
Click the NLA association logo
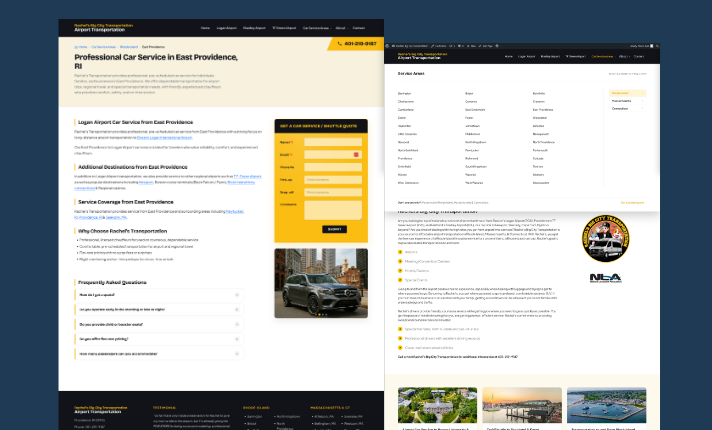click(606, 278)
